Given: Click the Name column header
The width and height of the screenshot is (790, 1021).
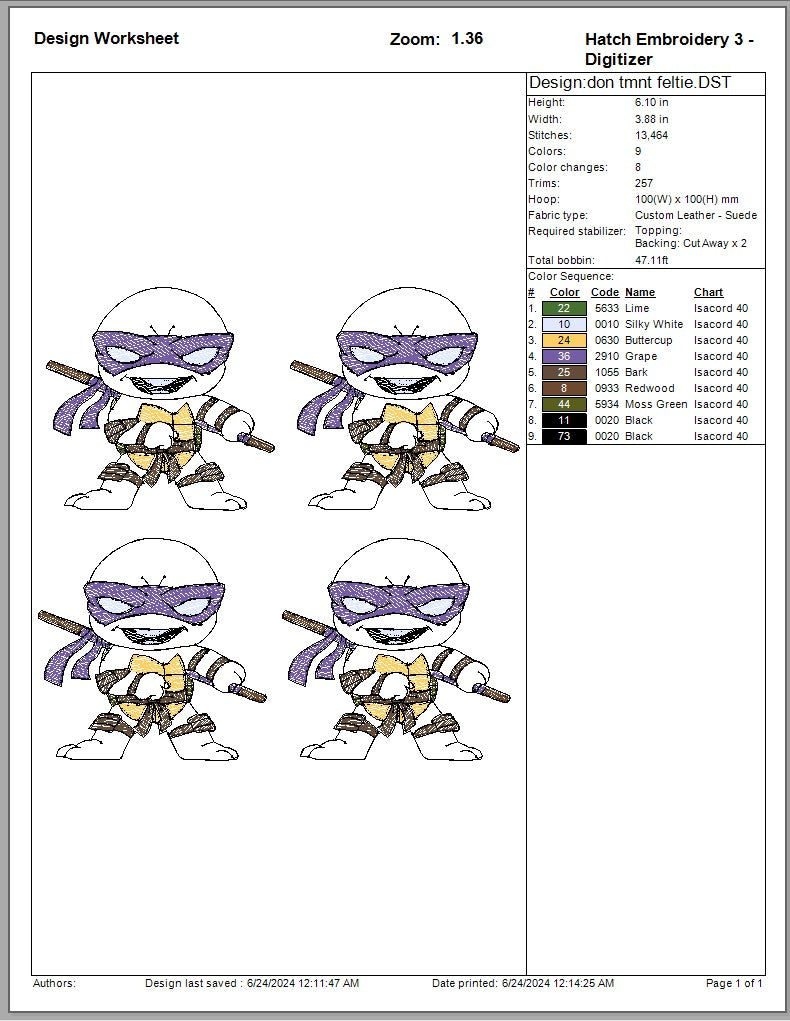Looking at the screenshot, I should tap(640, 292).
